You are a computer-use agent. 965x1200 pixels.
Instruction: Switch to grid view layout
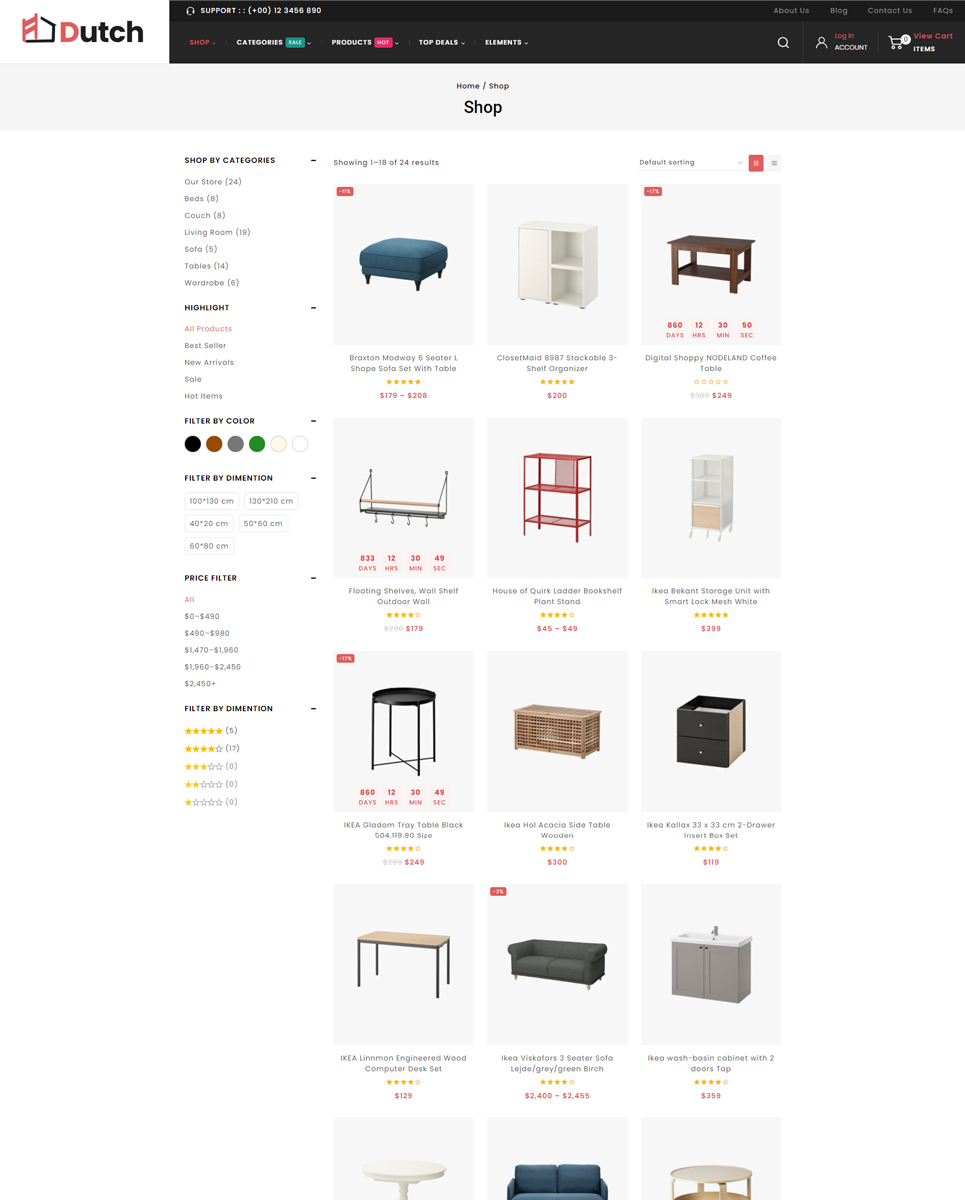click(756, 163)
